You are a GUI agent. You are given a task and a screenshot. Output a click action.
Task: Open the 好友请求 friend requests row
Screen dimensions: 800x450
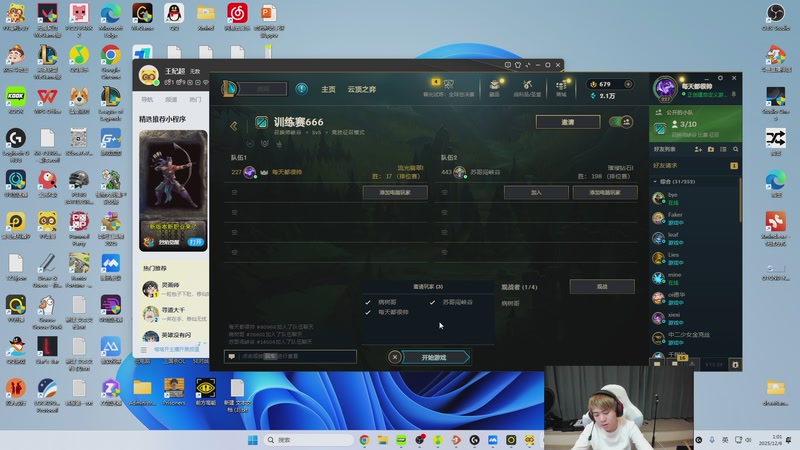pos(695,165)
